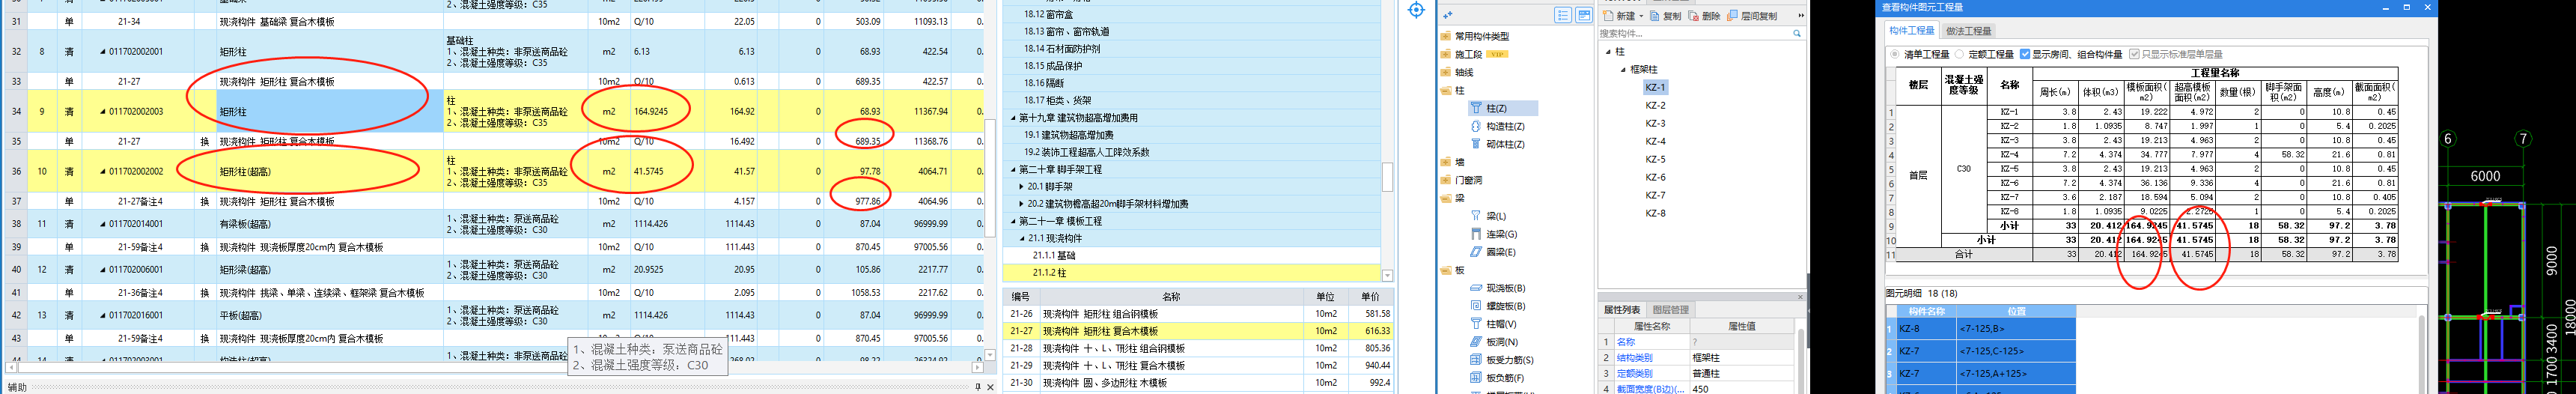Collapse 第二十一章 模板工程 chapter

click(x=1013, y=221)
